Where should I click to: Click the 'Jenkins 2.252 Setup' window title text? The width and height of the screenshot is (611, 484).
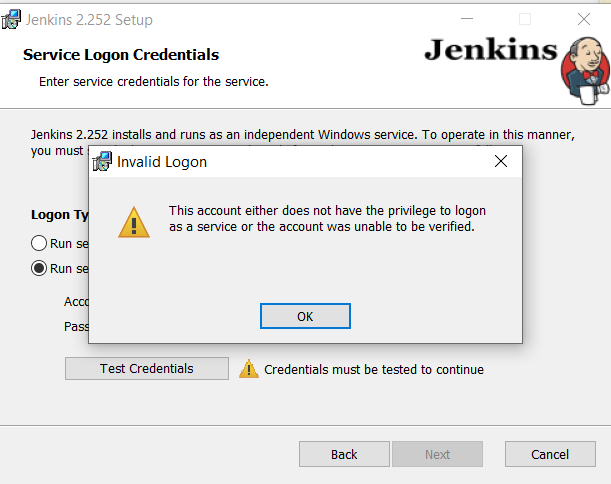click(89, 19)
